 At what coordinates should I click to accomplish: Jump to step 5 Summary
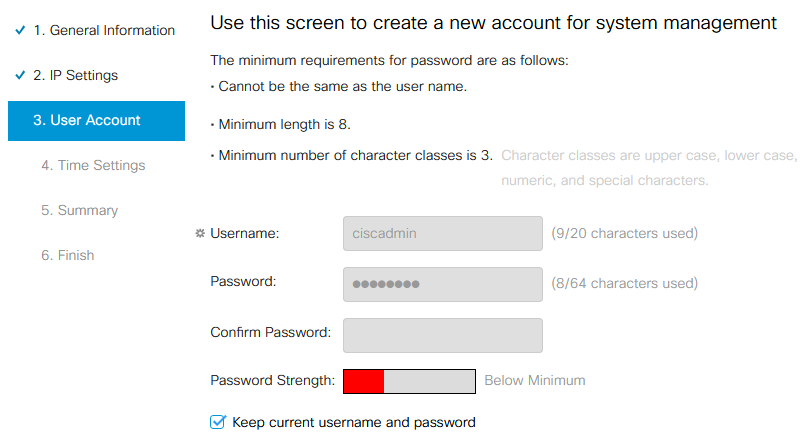point(79,211)
